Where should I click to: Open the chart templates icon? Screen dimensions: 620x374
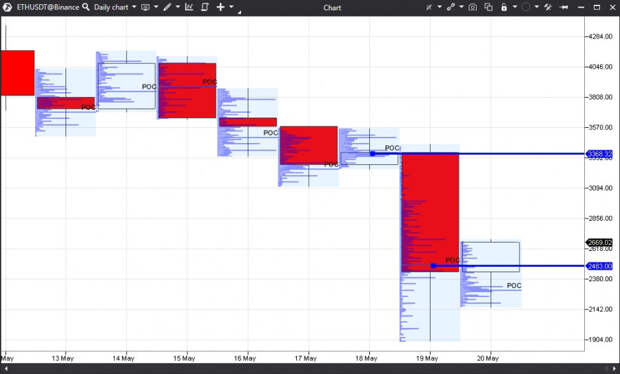pyautogui.click(x=204, y=7)
